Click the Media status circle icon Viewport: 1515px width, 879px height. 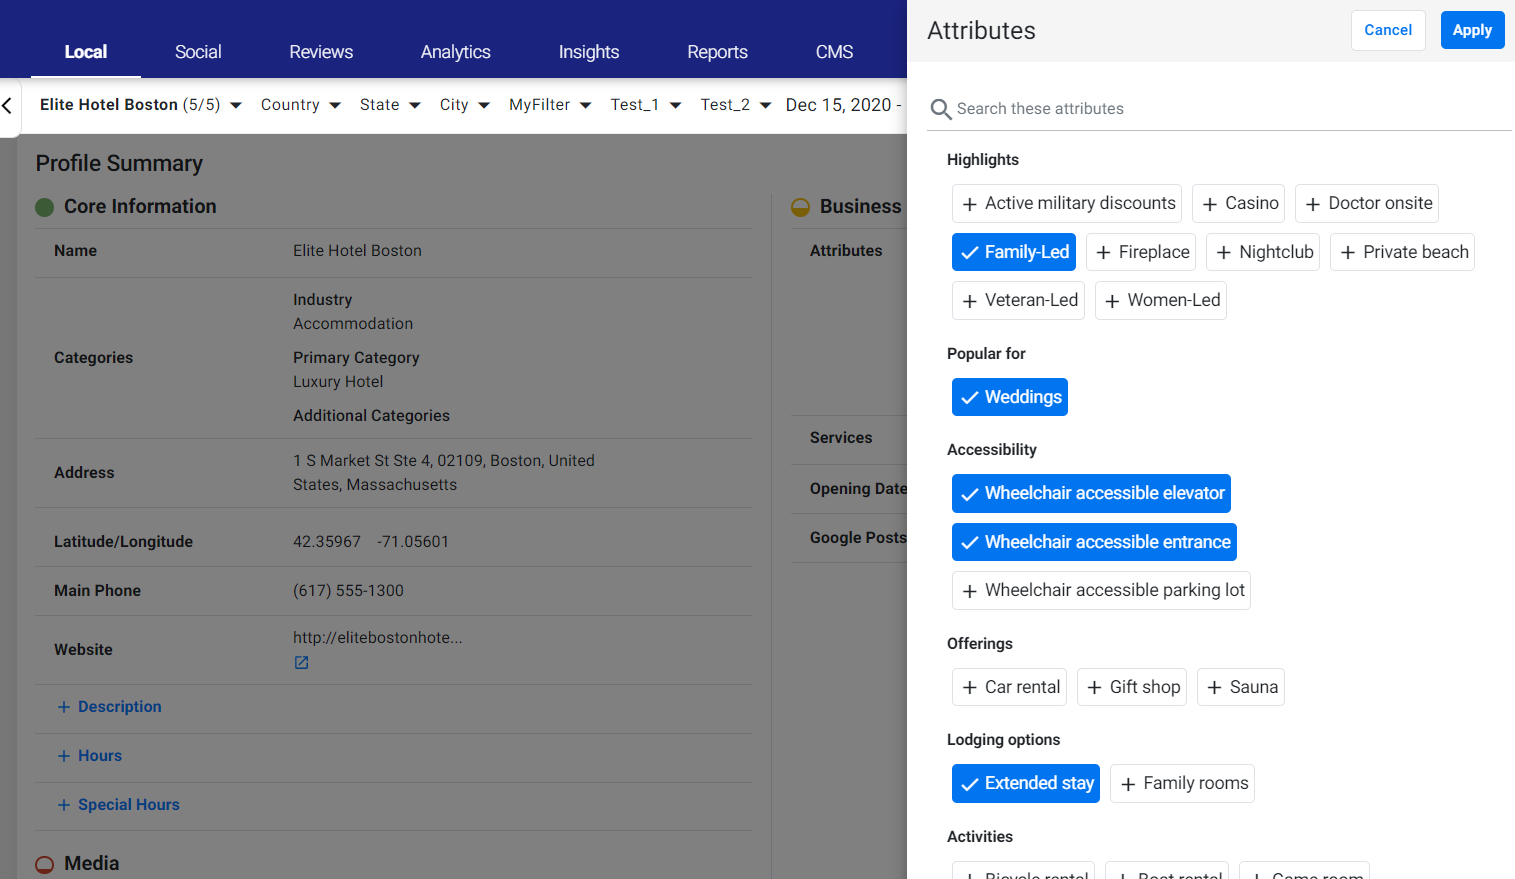tap(44, 864)
